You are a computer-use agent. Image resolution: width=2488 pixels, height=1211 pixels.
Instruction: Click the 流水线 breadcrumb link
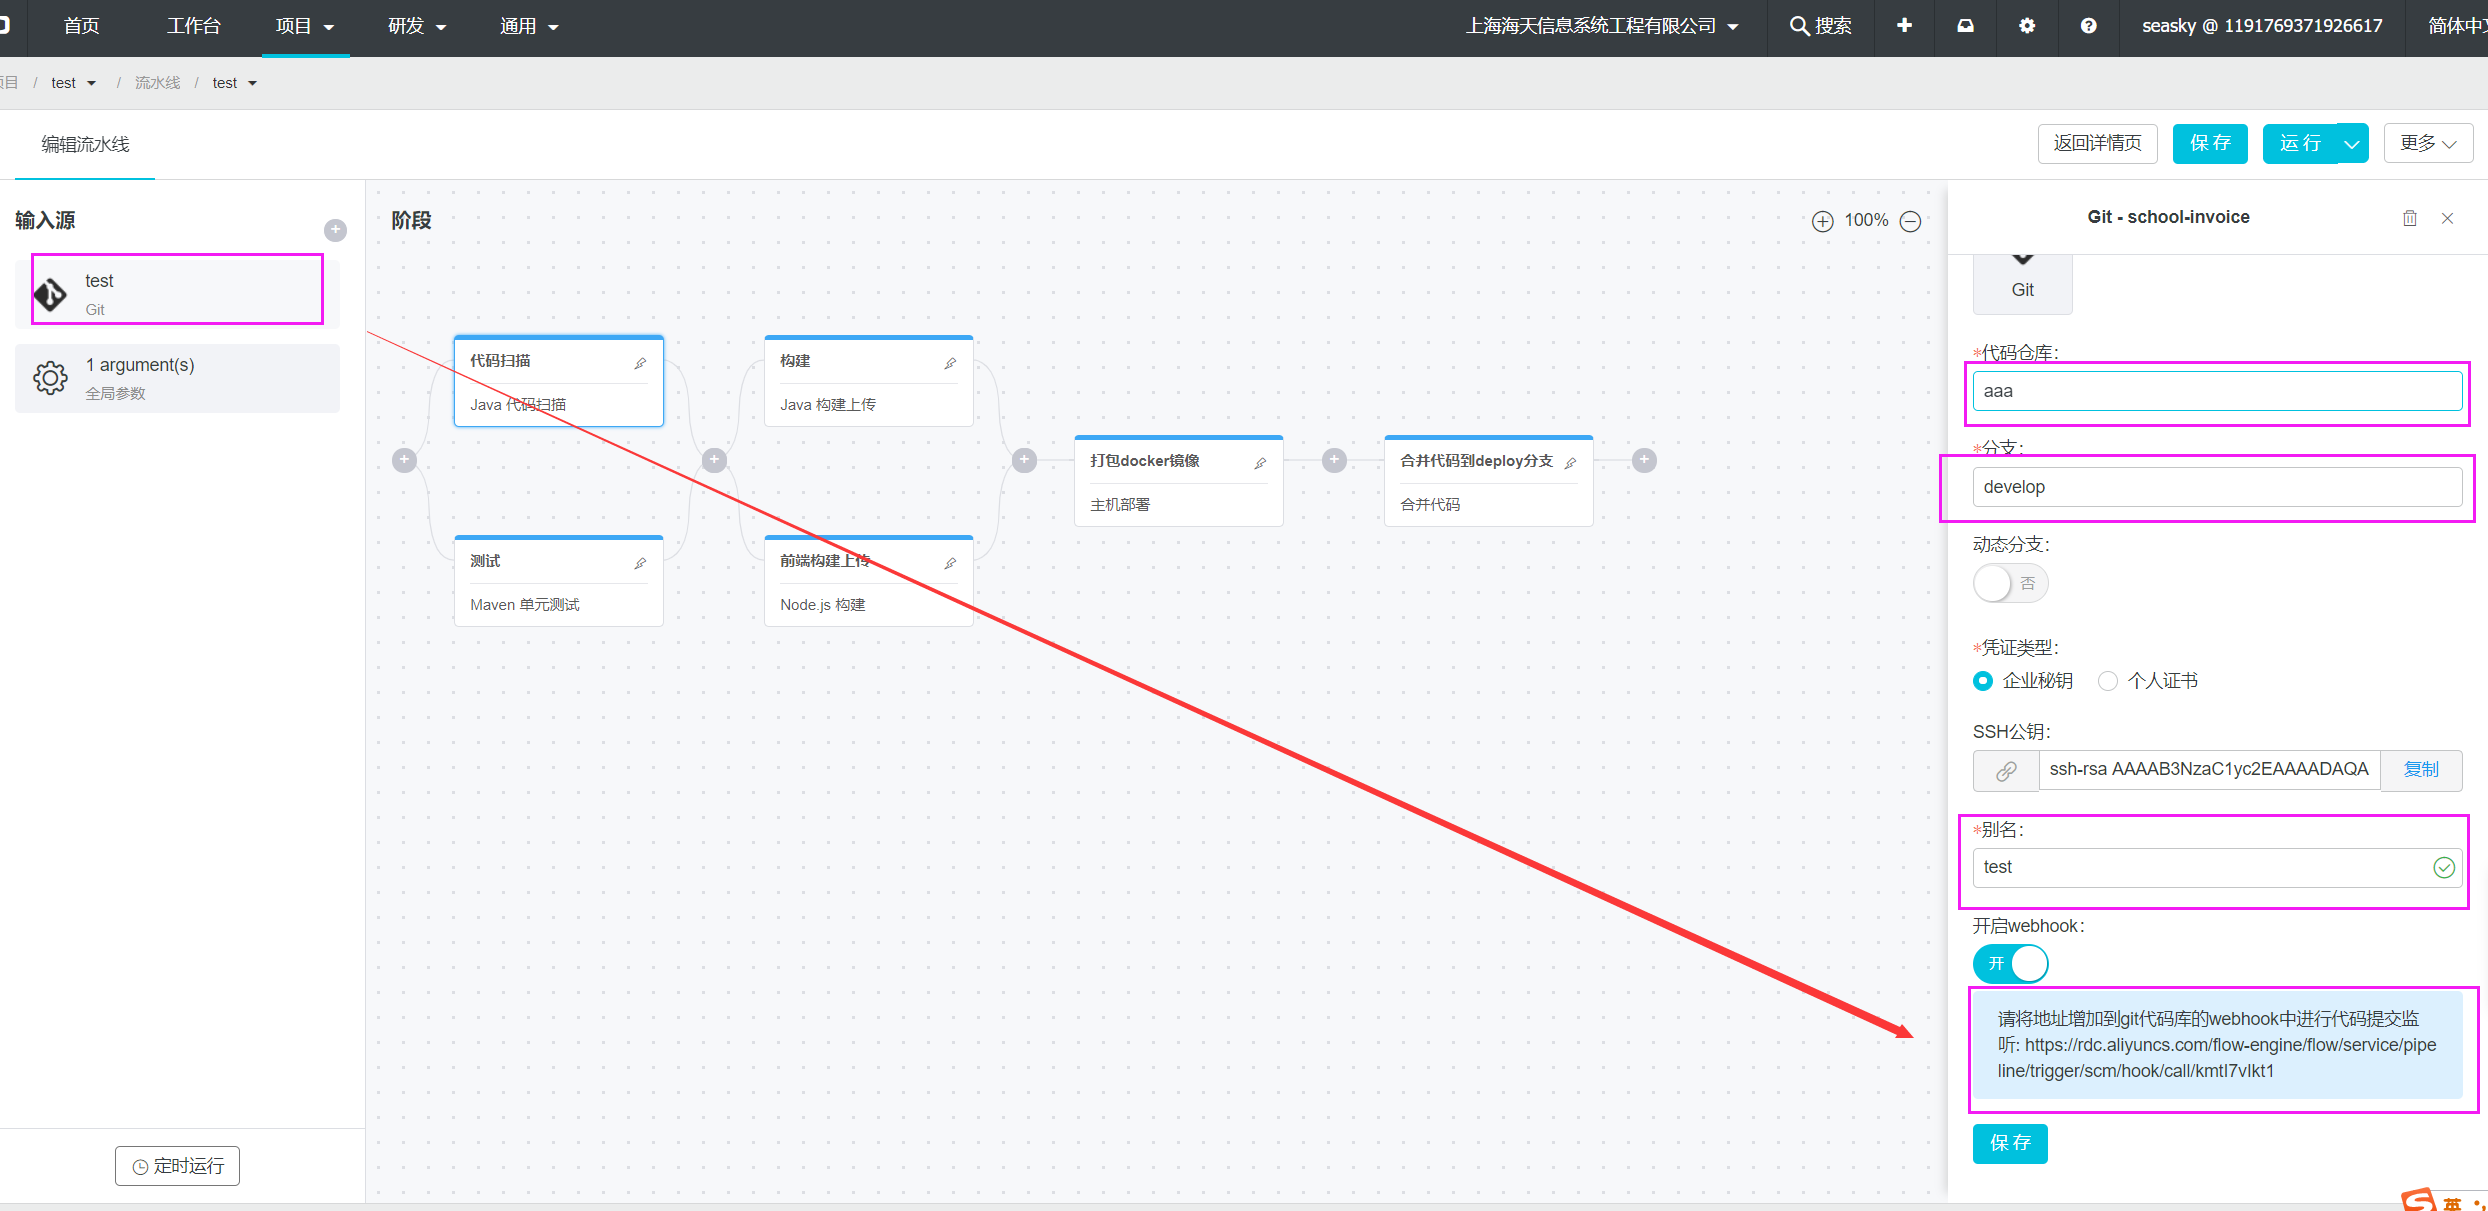(x=158, y=83)
